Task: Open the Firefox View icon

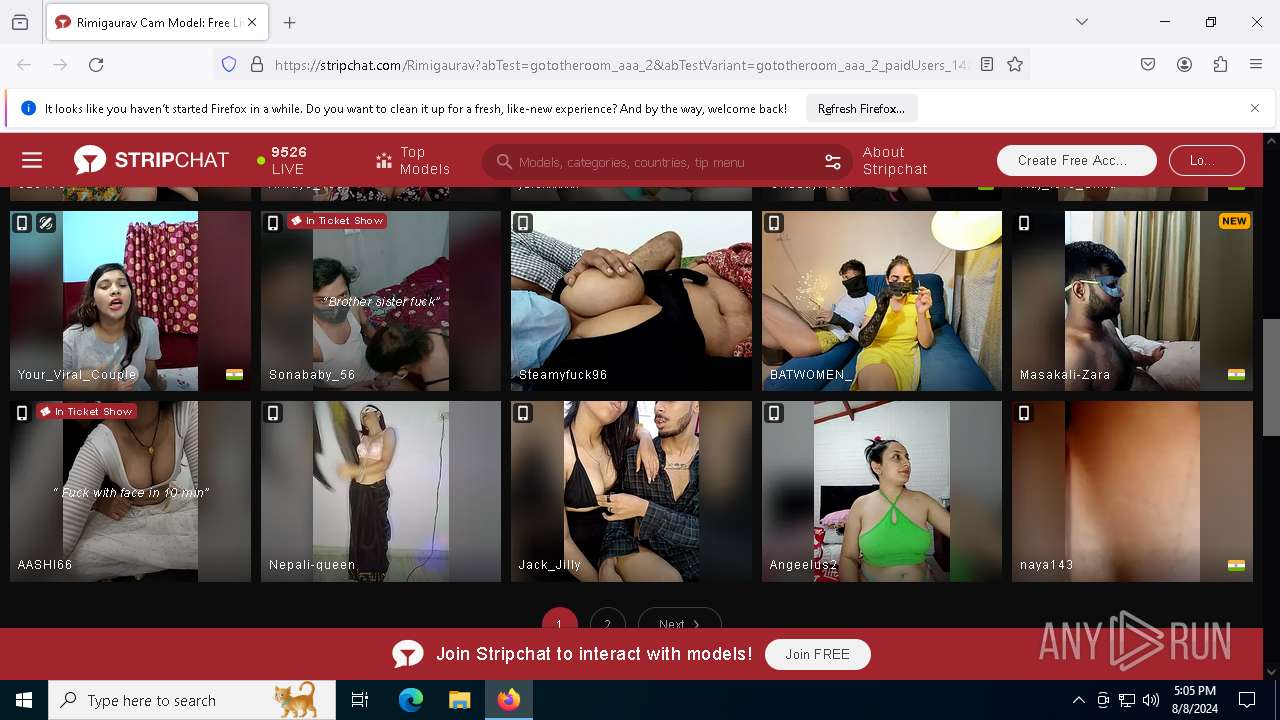Action: 20,22
